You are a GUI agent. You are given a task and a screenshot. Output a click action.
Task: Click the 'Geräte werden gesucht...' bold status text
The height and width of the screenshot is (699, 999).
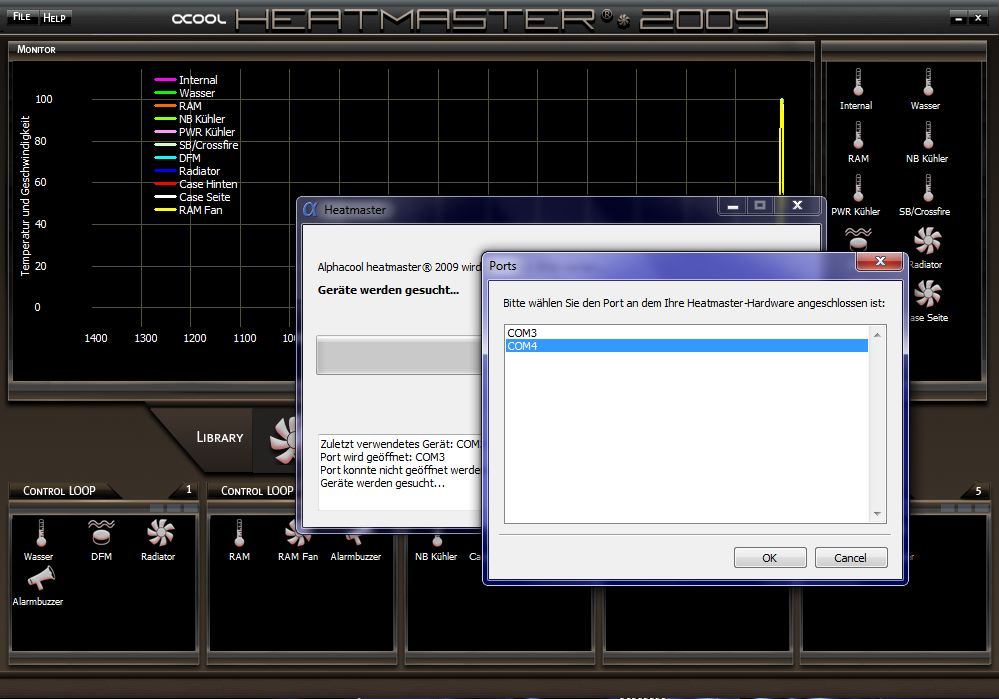pyautogui.click(x=388, y=290)
